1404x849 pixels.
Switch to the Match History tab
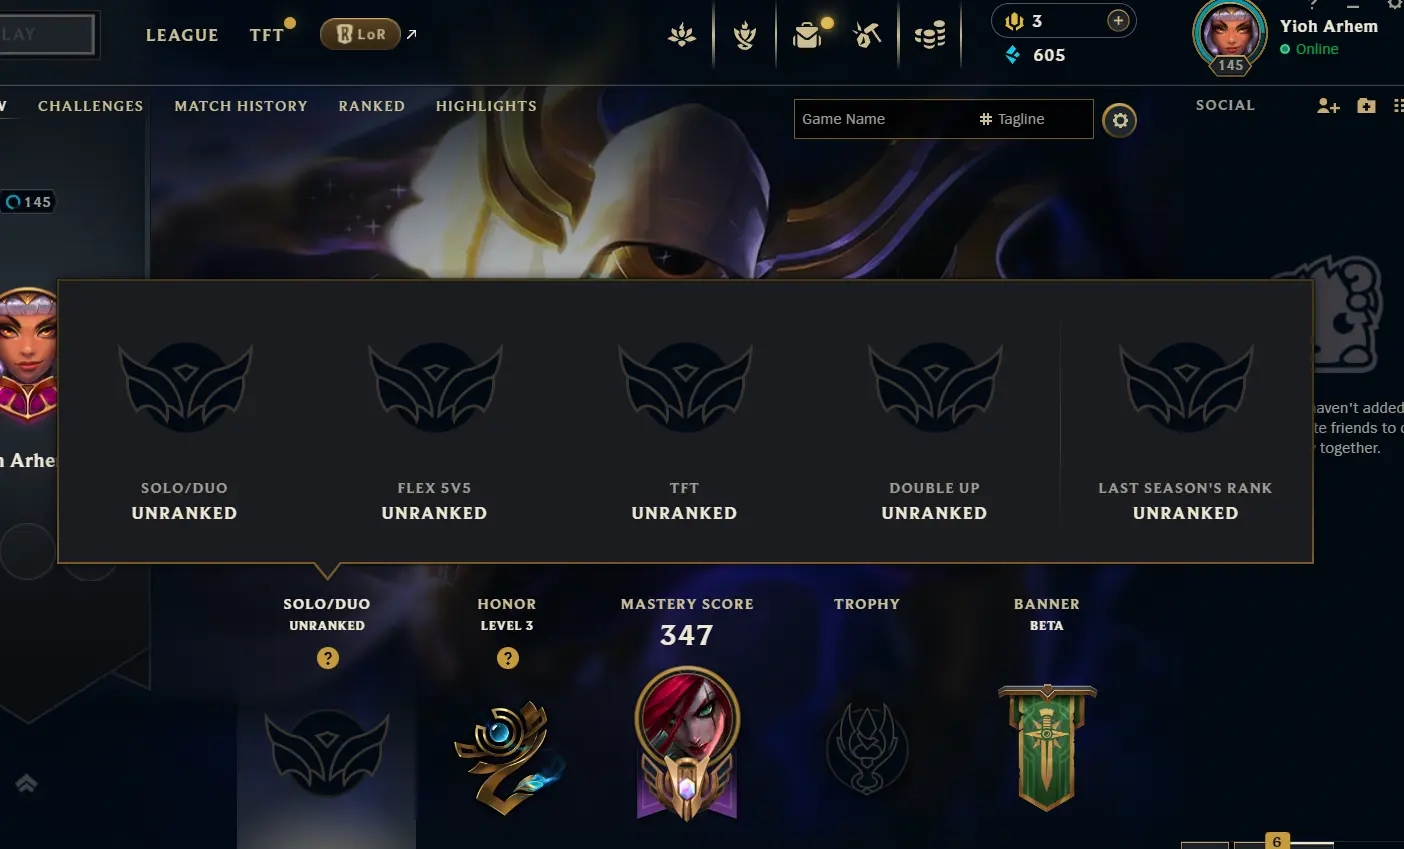point(241,106)
